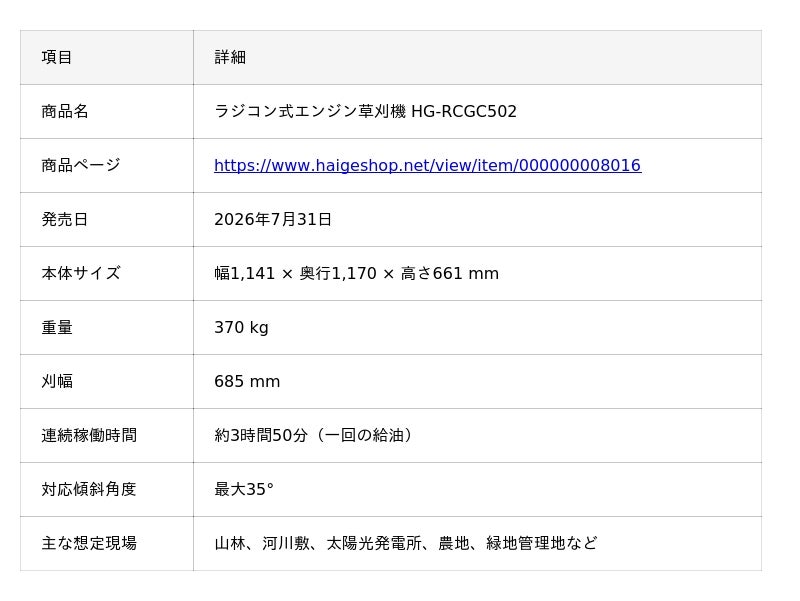
Task: Click the 重量 row label
Action: point(57,327)
